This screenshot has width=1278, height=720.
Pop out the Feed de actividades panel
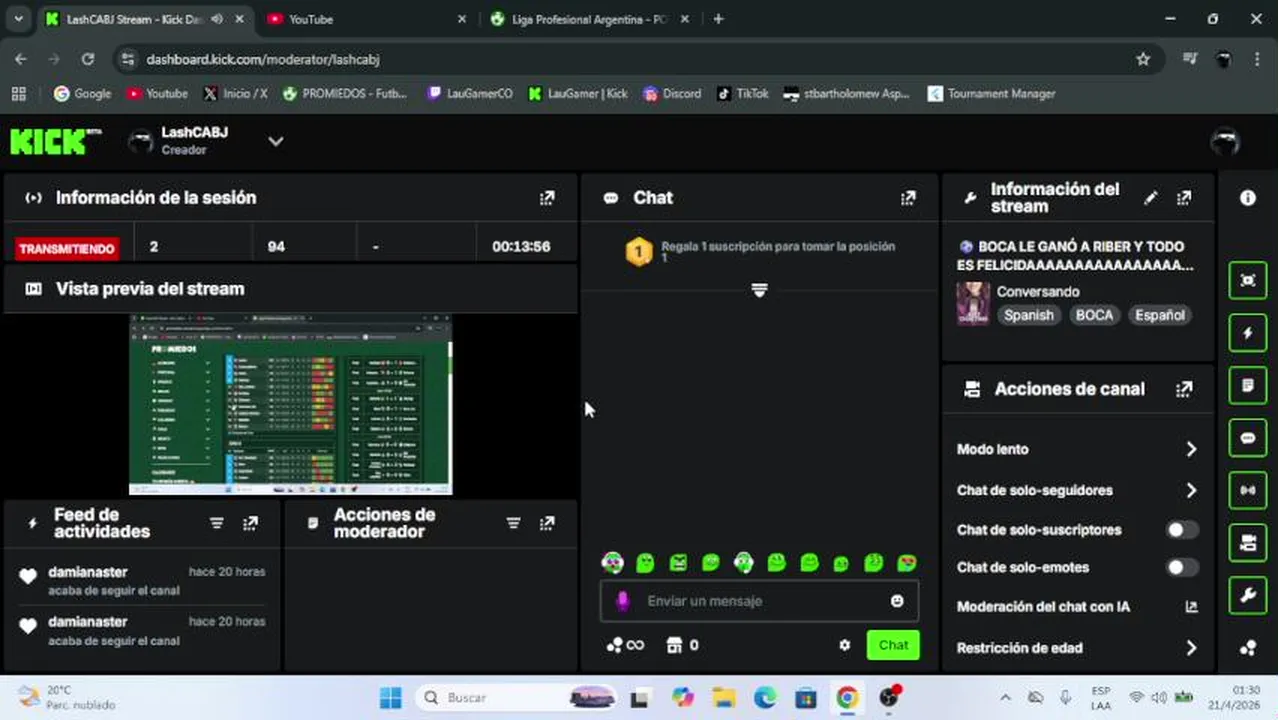click(250, 523)
